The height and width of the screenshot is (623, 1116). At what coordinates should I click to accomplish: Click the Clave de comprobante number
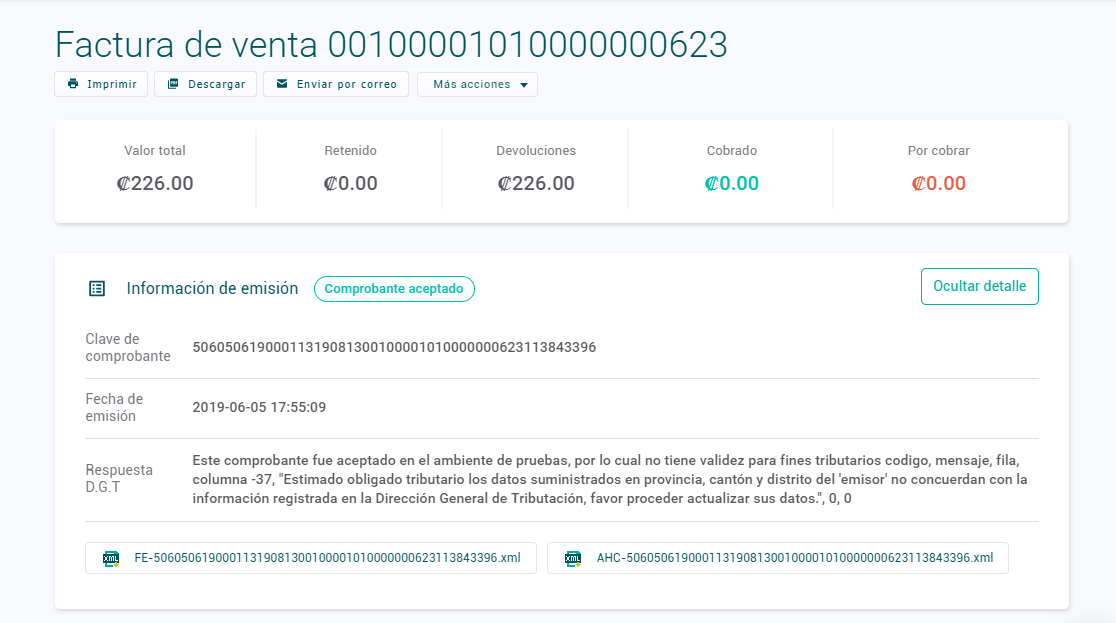coord(394,348)
